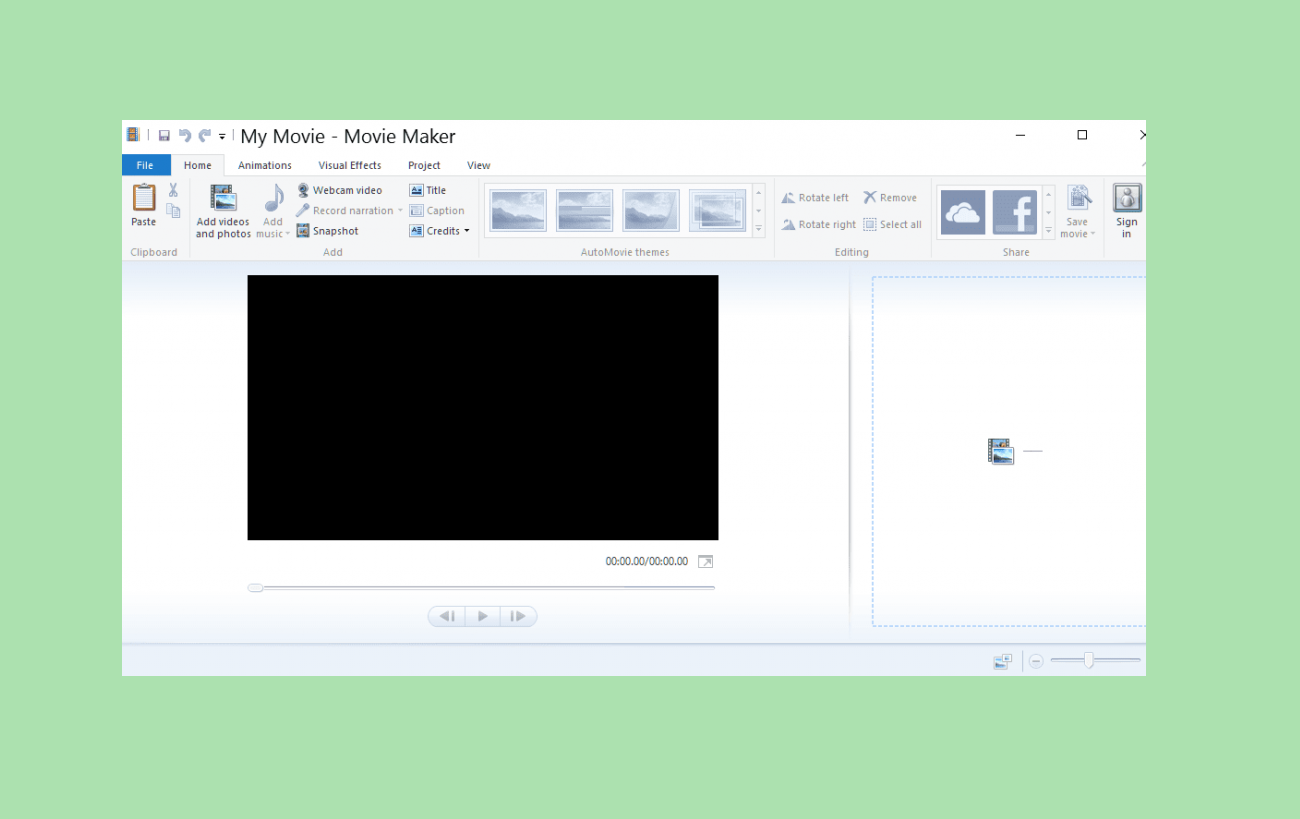Image resolution: width=1300 pixels, height=819 pixels.
Task: Open the File menu tab
Action: (145, 165)
